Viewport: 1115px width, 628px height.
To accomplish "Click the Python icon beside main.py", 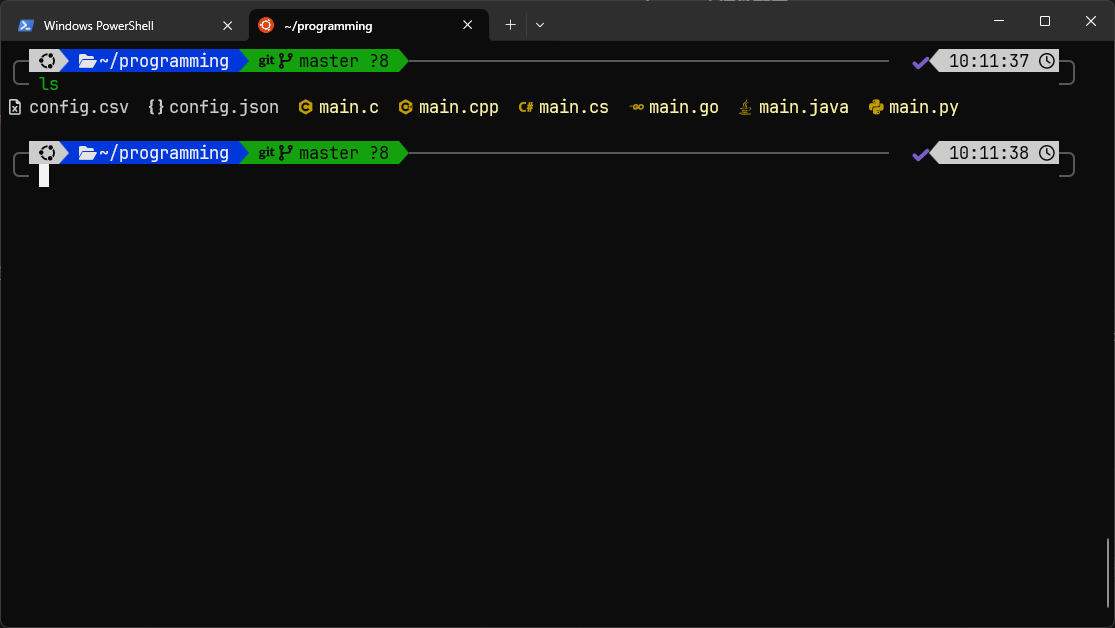I will coord(876,107).
